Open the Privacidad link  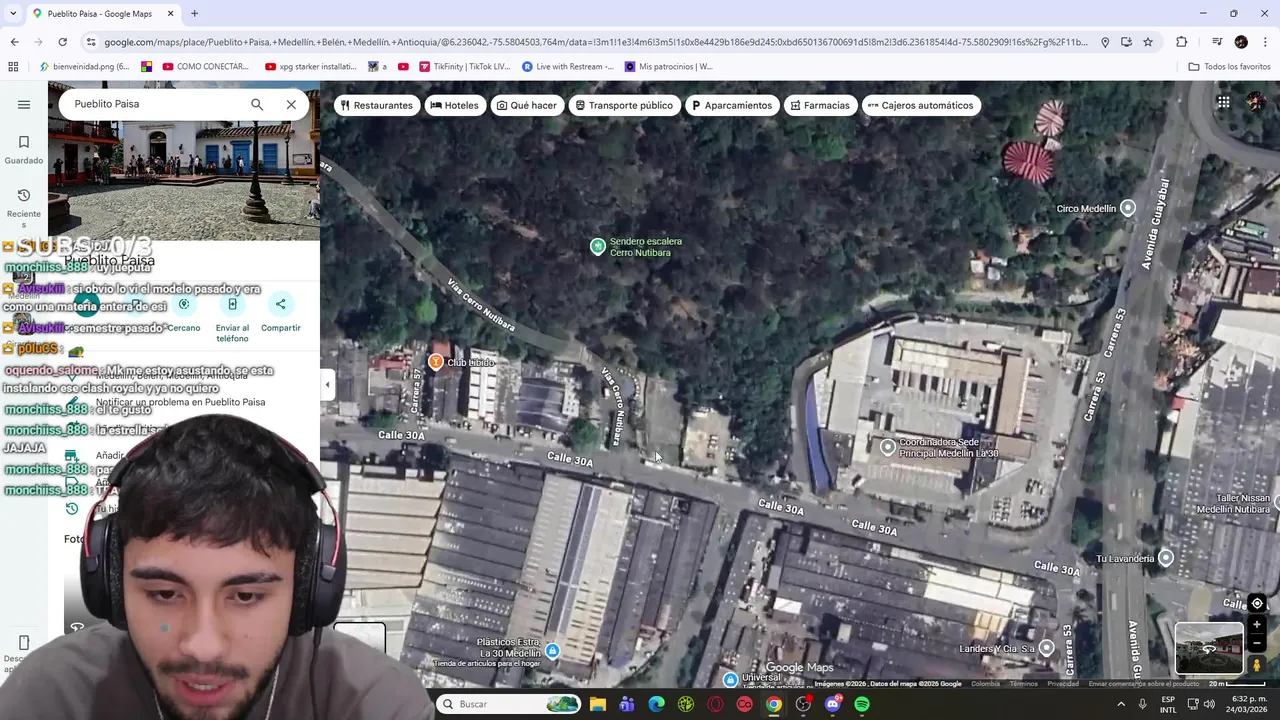[x=1063, y=684]
